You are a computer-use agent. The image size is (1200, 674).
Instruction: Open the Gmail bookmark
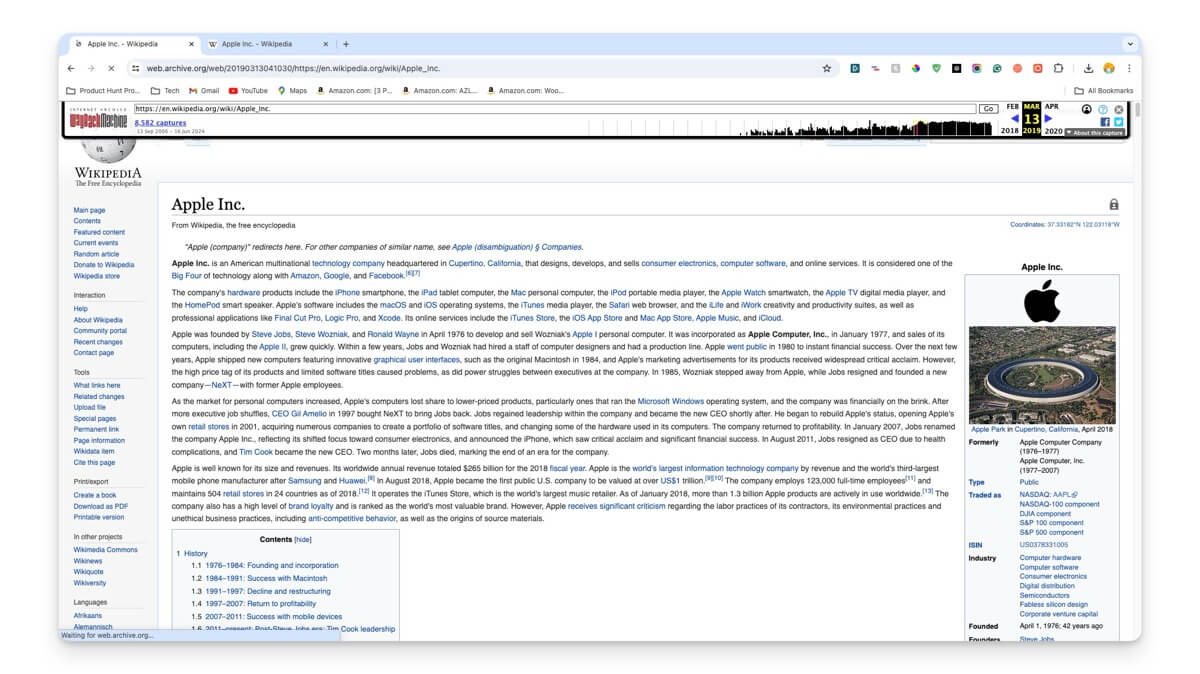203,90
